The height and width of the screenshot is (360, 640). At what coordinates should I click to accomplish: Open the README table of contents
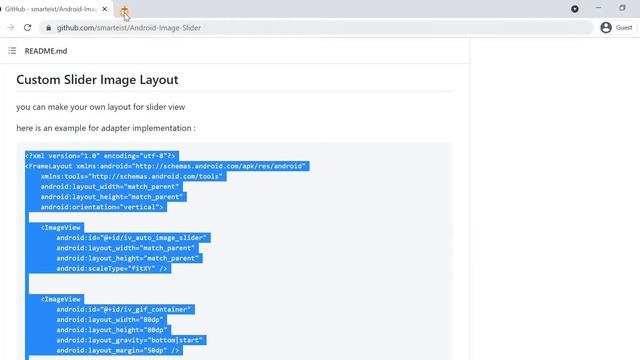(x=12, y=51)
